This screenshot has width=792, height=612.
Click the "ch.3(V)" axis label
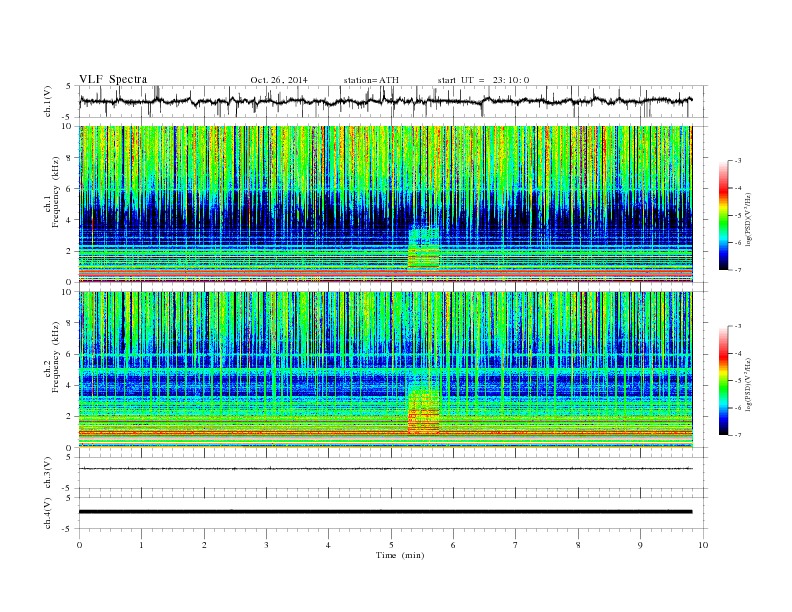coord(48,473)
